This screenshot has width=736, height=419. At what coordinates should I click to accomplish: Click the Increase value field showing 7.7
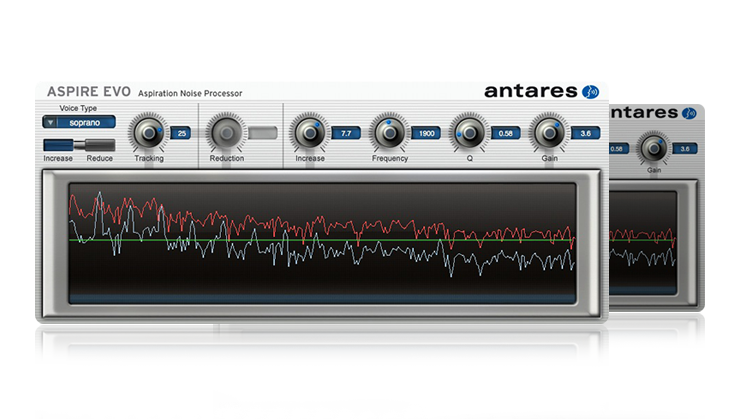[346, 133]
